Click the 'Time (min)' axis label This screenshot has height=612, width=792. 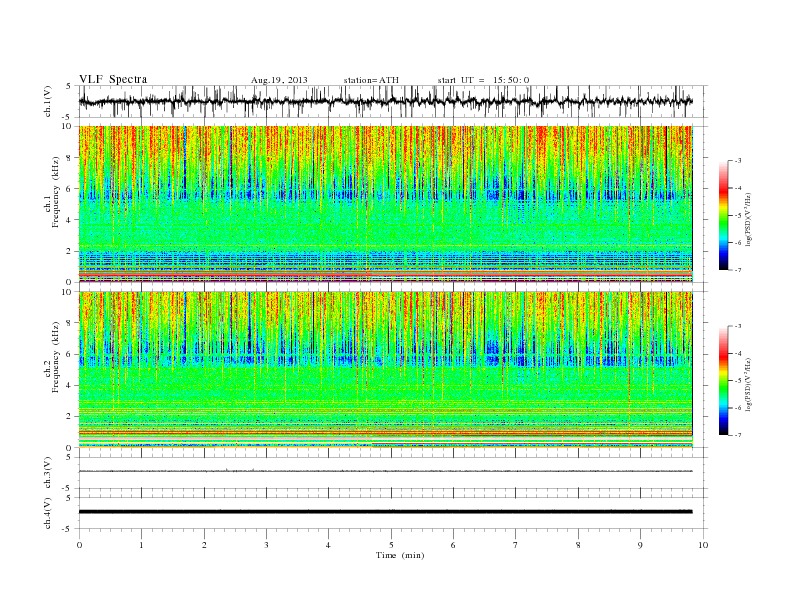coord(400,555)
